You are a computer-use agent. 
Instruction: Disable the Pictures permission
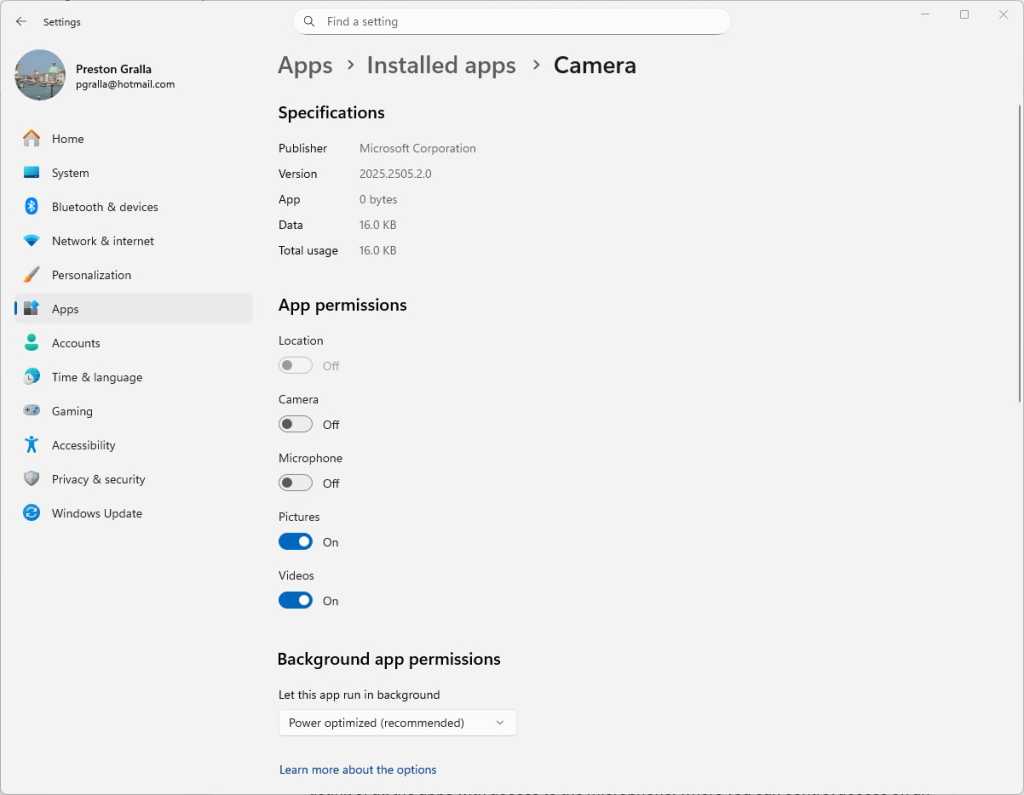coord(295,541)
